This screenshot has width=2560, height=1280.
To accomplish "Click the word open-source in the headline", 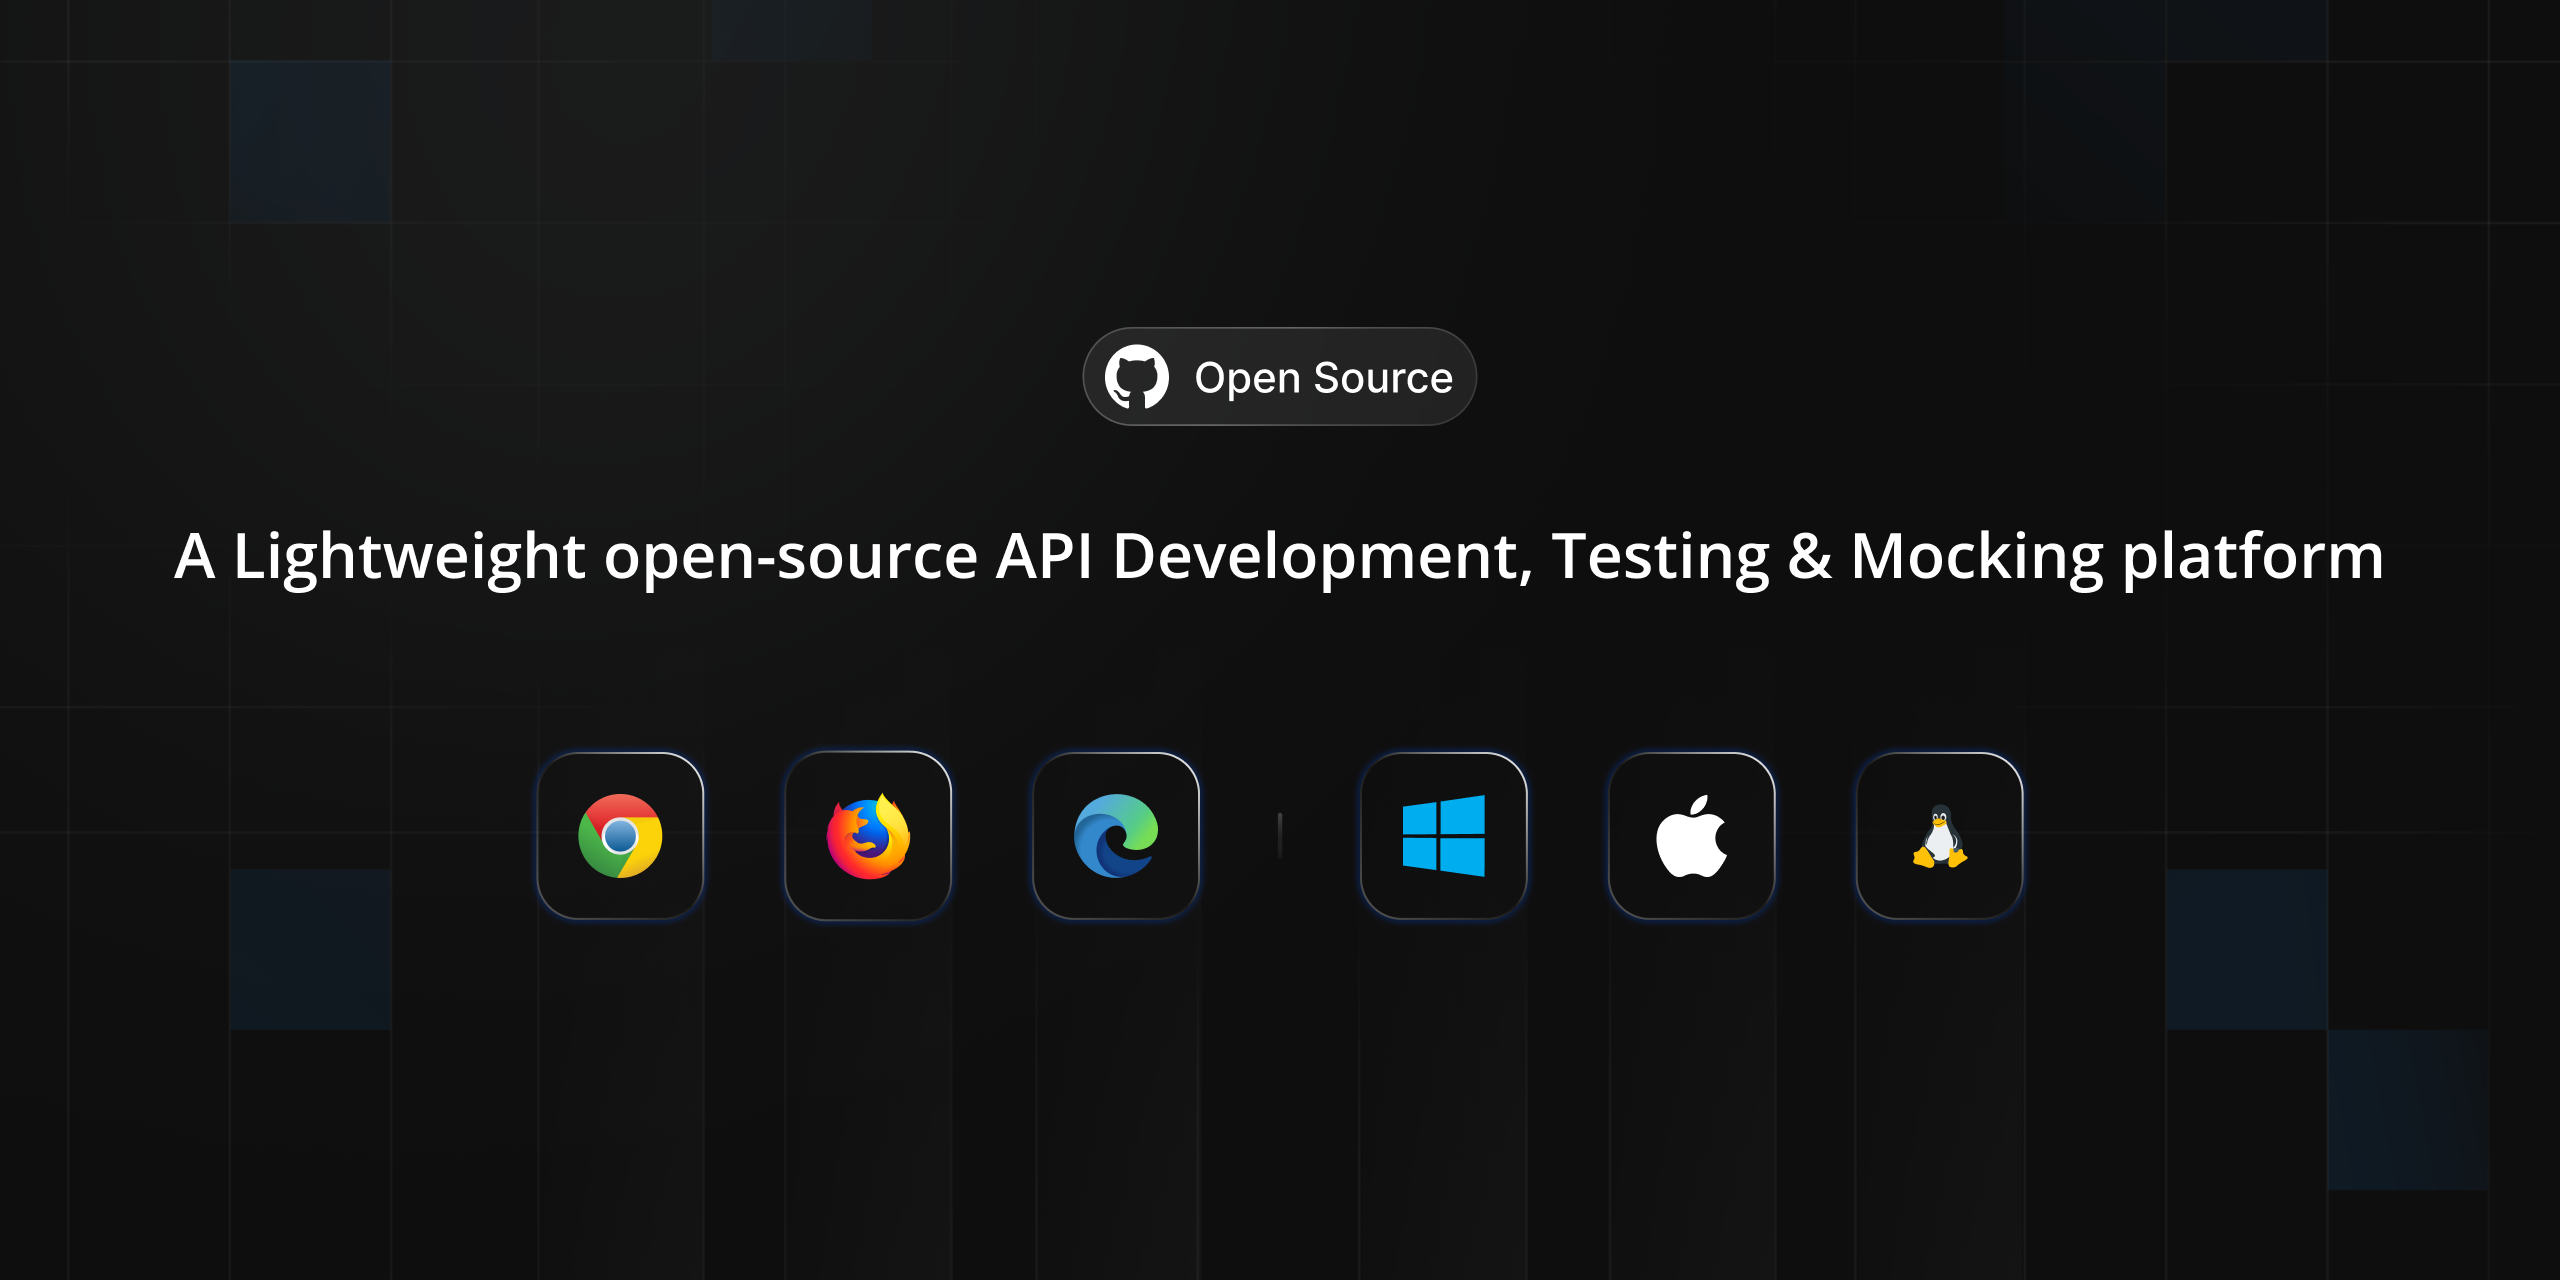I will click(x=790, y=557).
